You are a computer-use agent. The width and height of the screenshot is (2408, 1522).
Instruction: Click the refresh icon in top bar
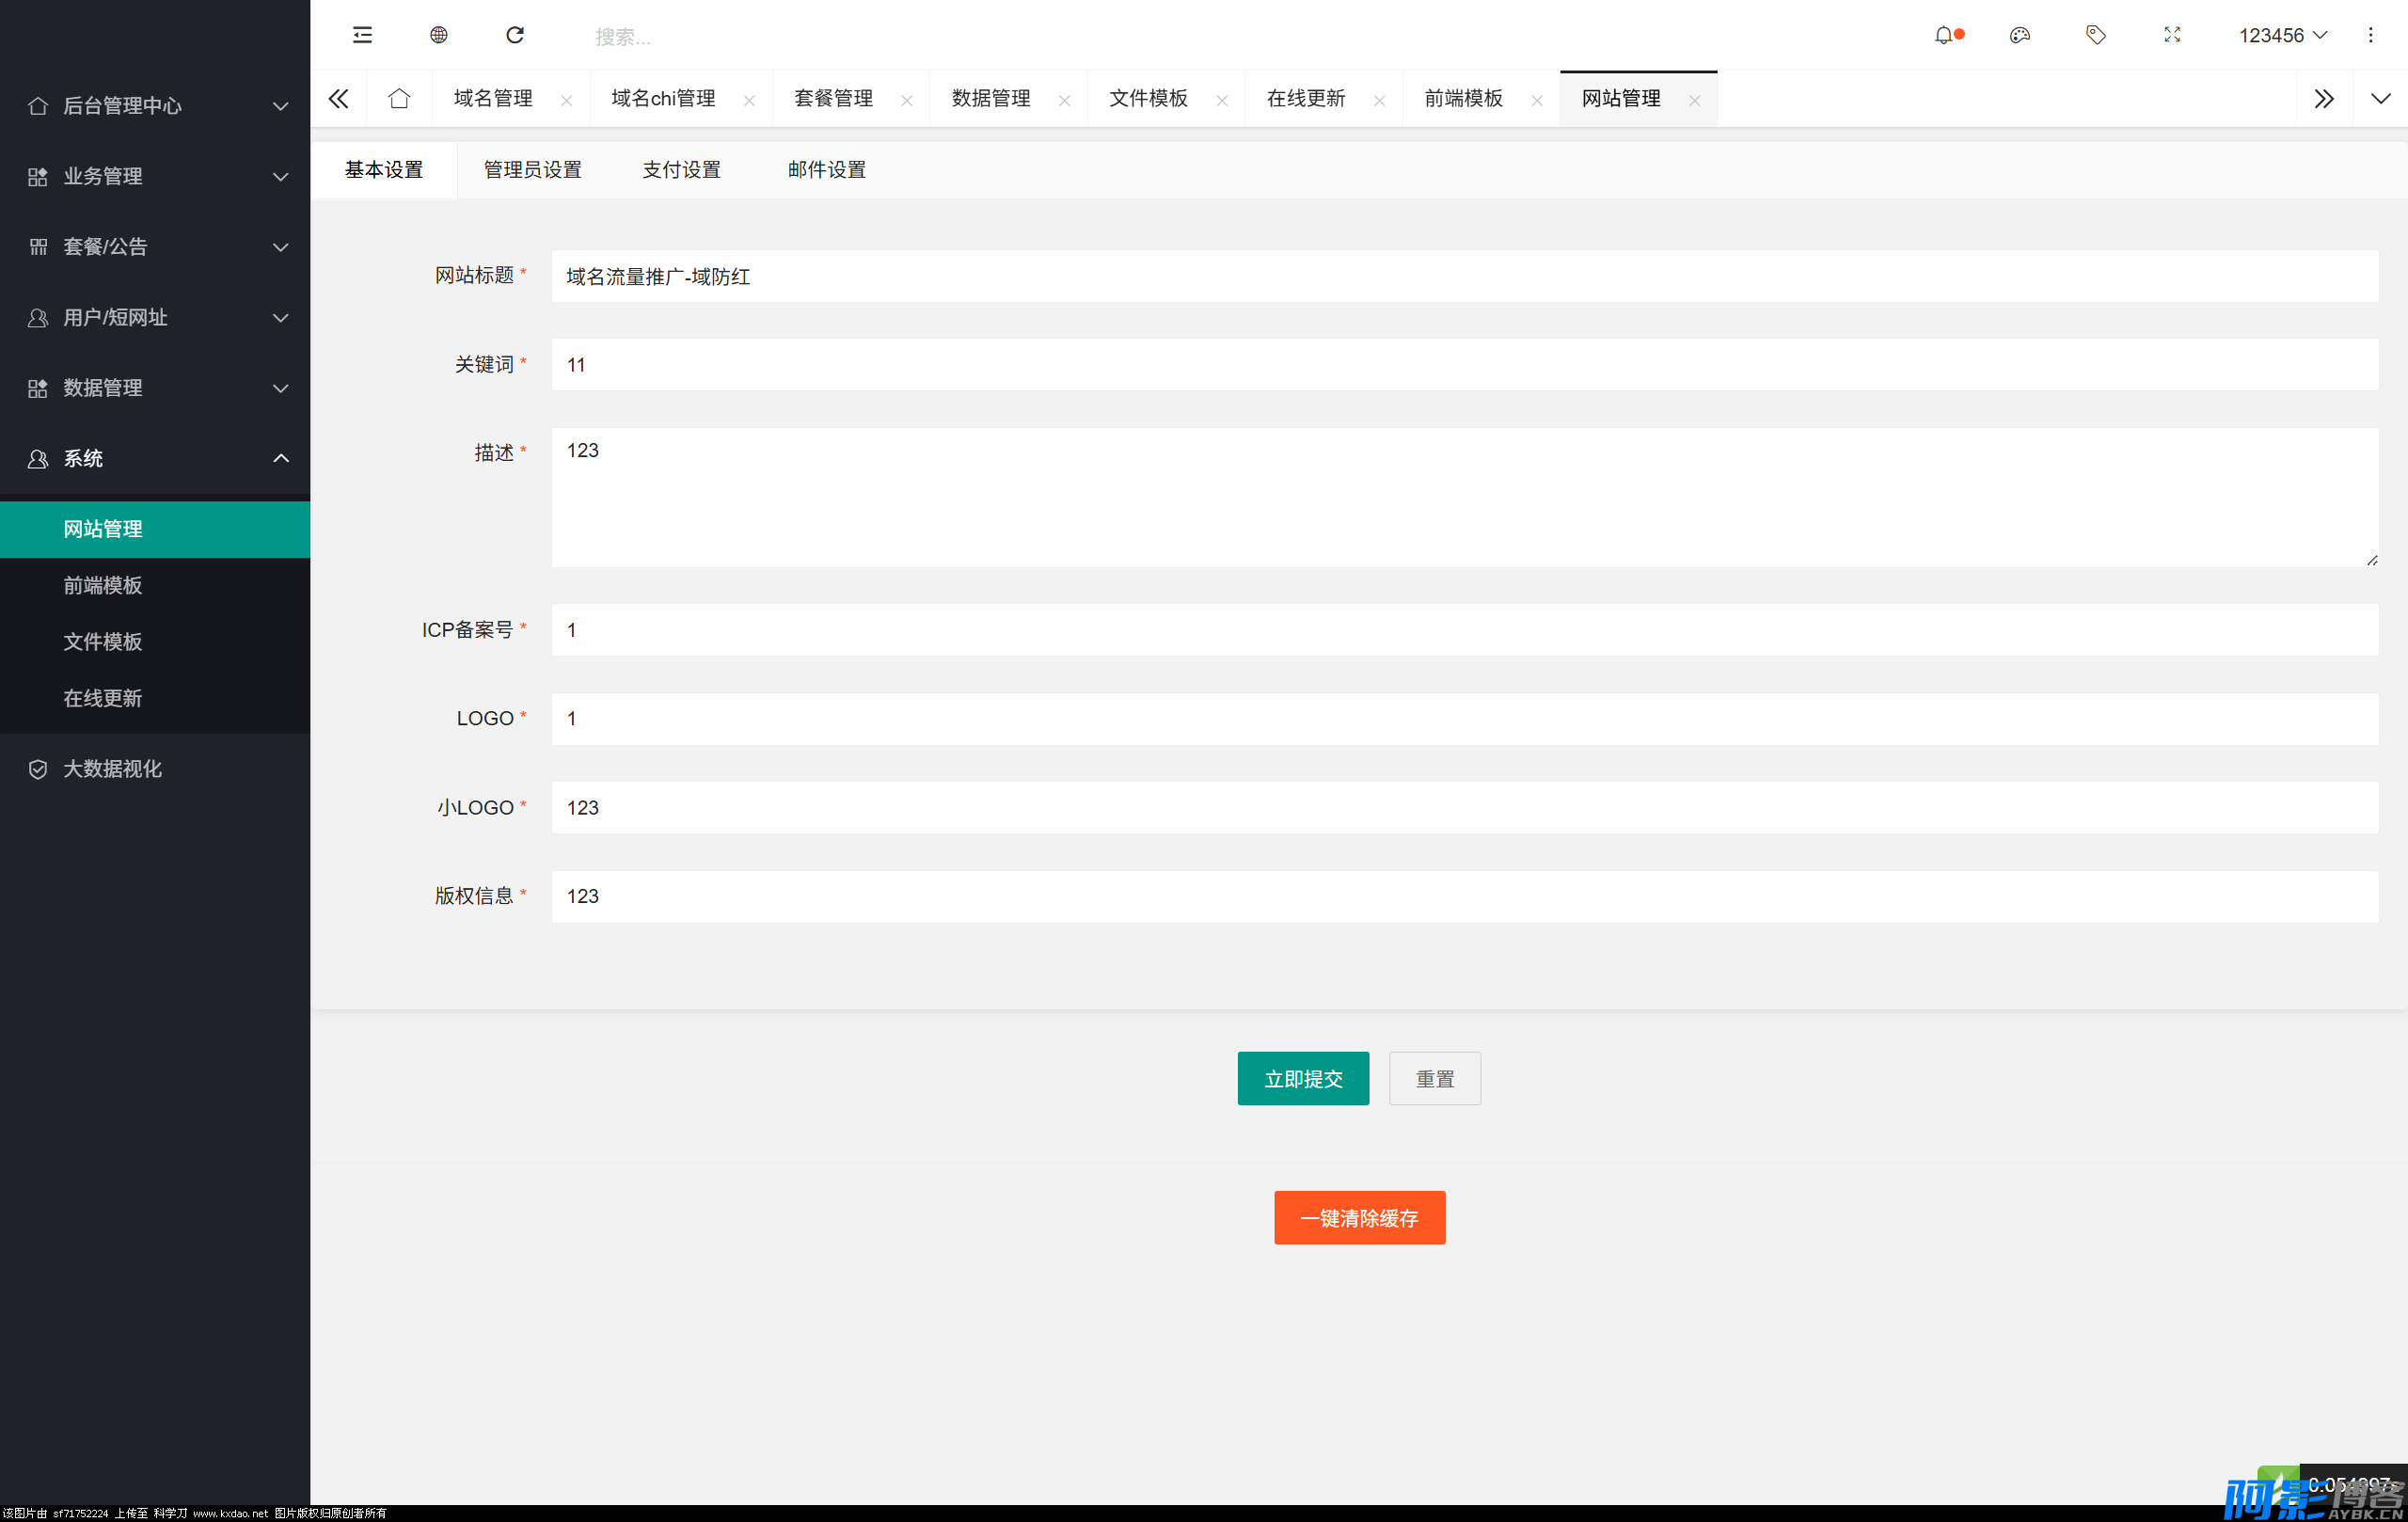pyautogui.click(x=515, y=35)
